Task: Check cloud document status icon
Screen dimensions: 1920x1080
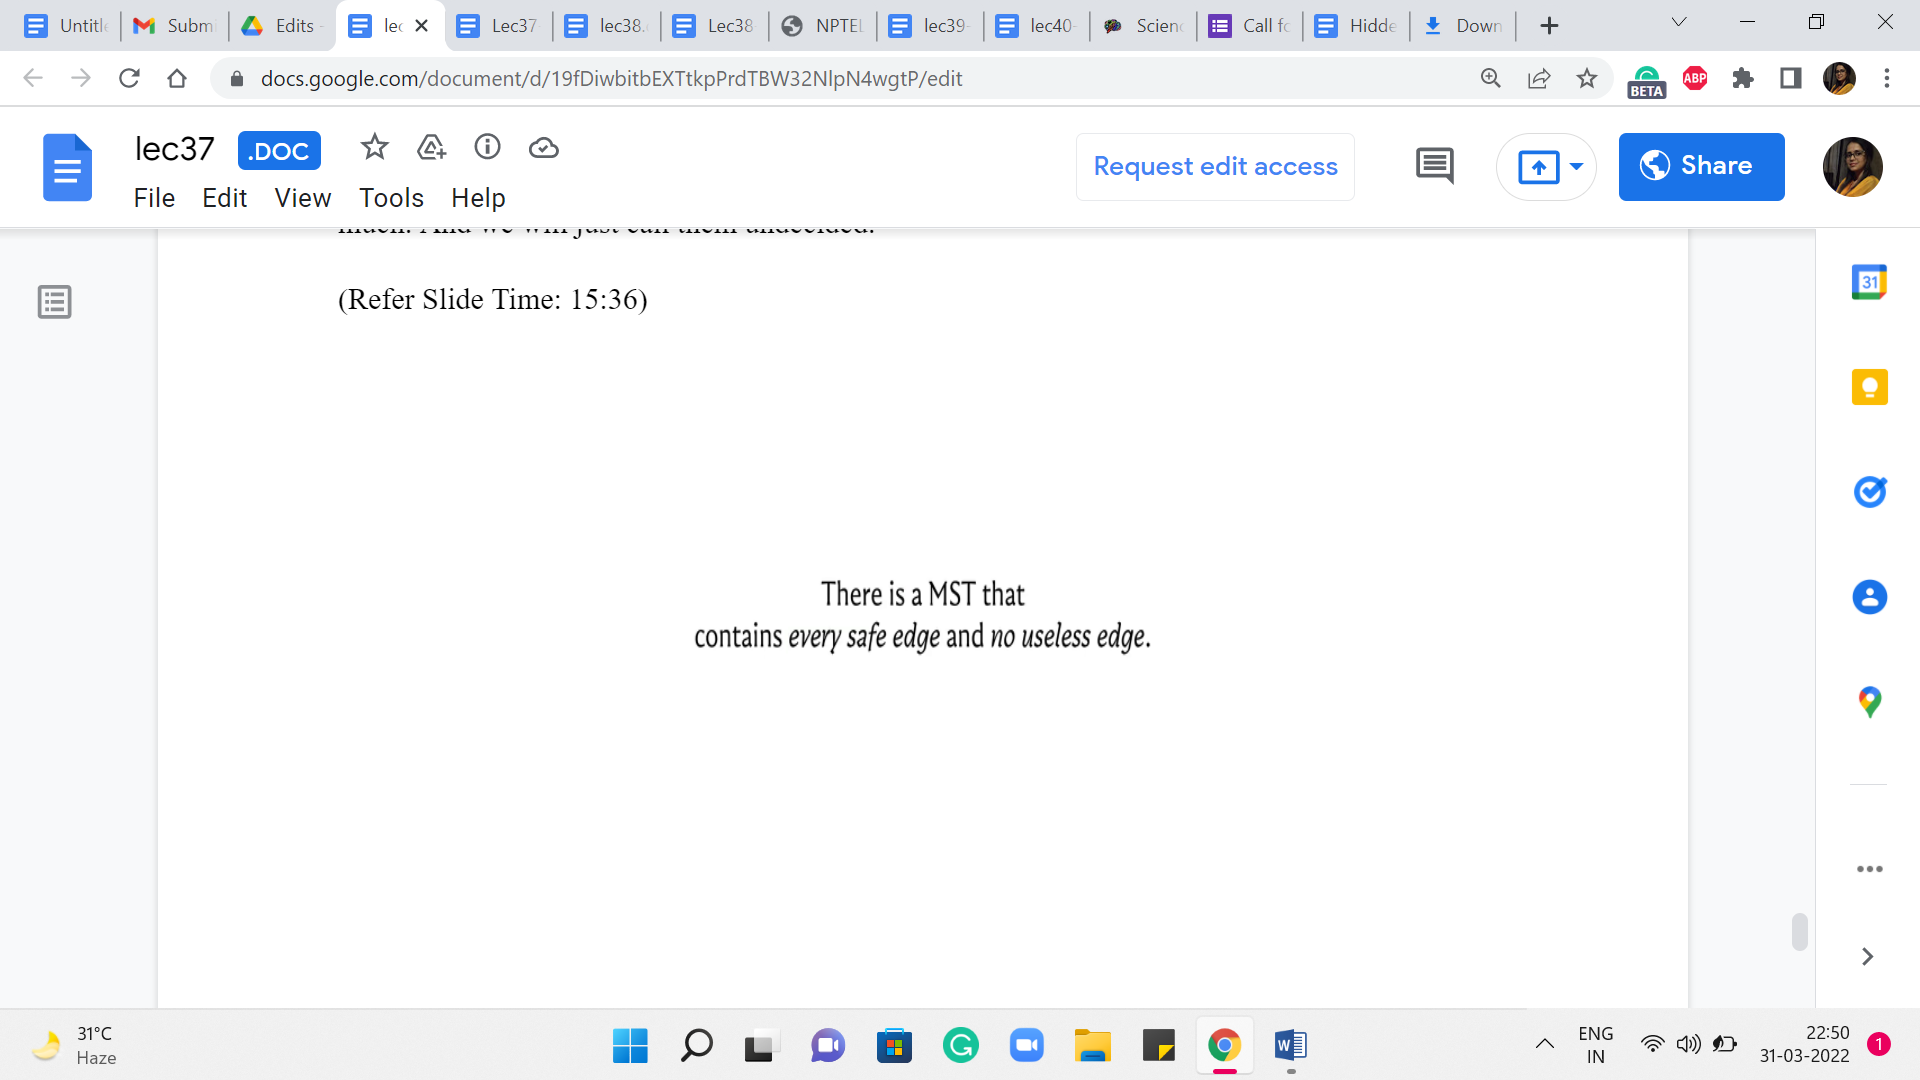Action: click(543, 148)
